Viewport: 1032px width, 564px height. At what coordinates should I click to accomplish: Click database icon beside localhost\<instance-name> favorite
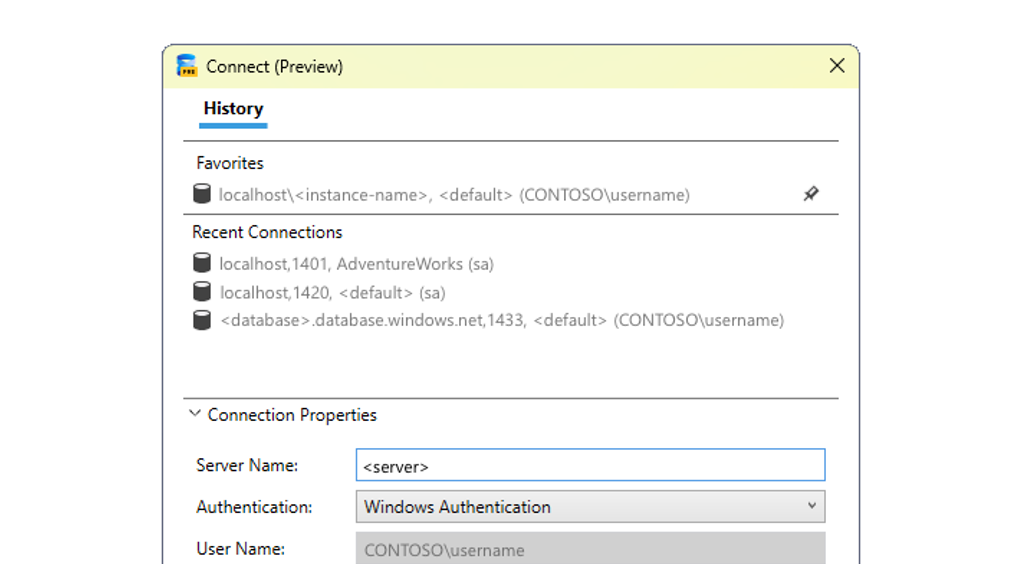click(x=202, y=194)
